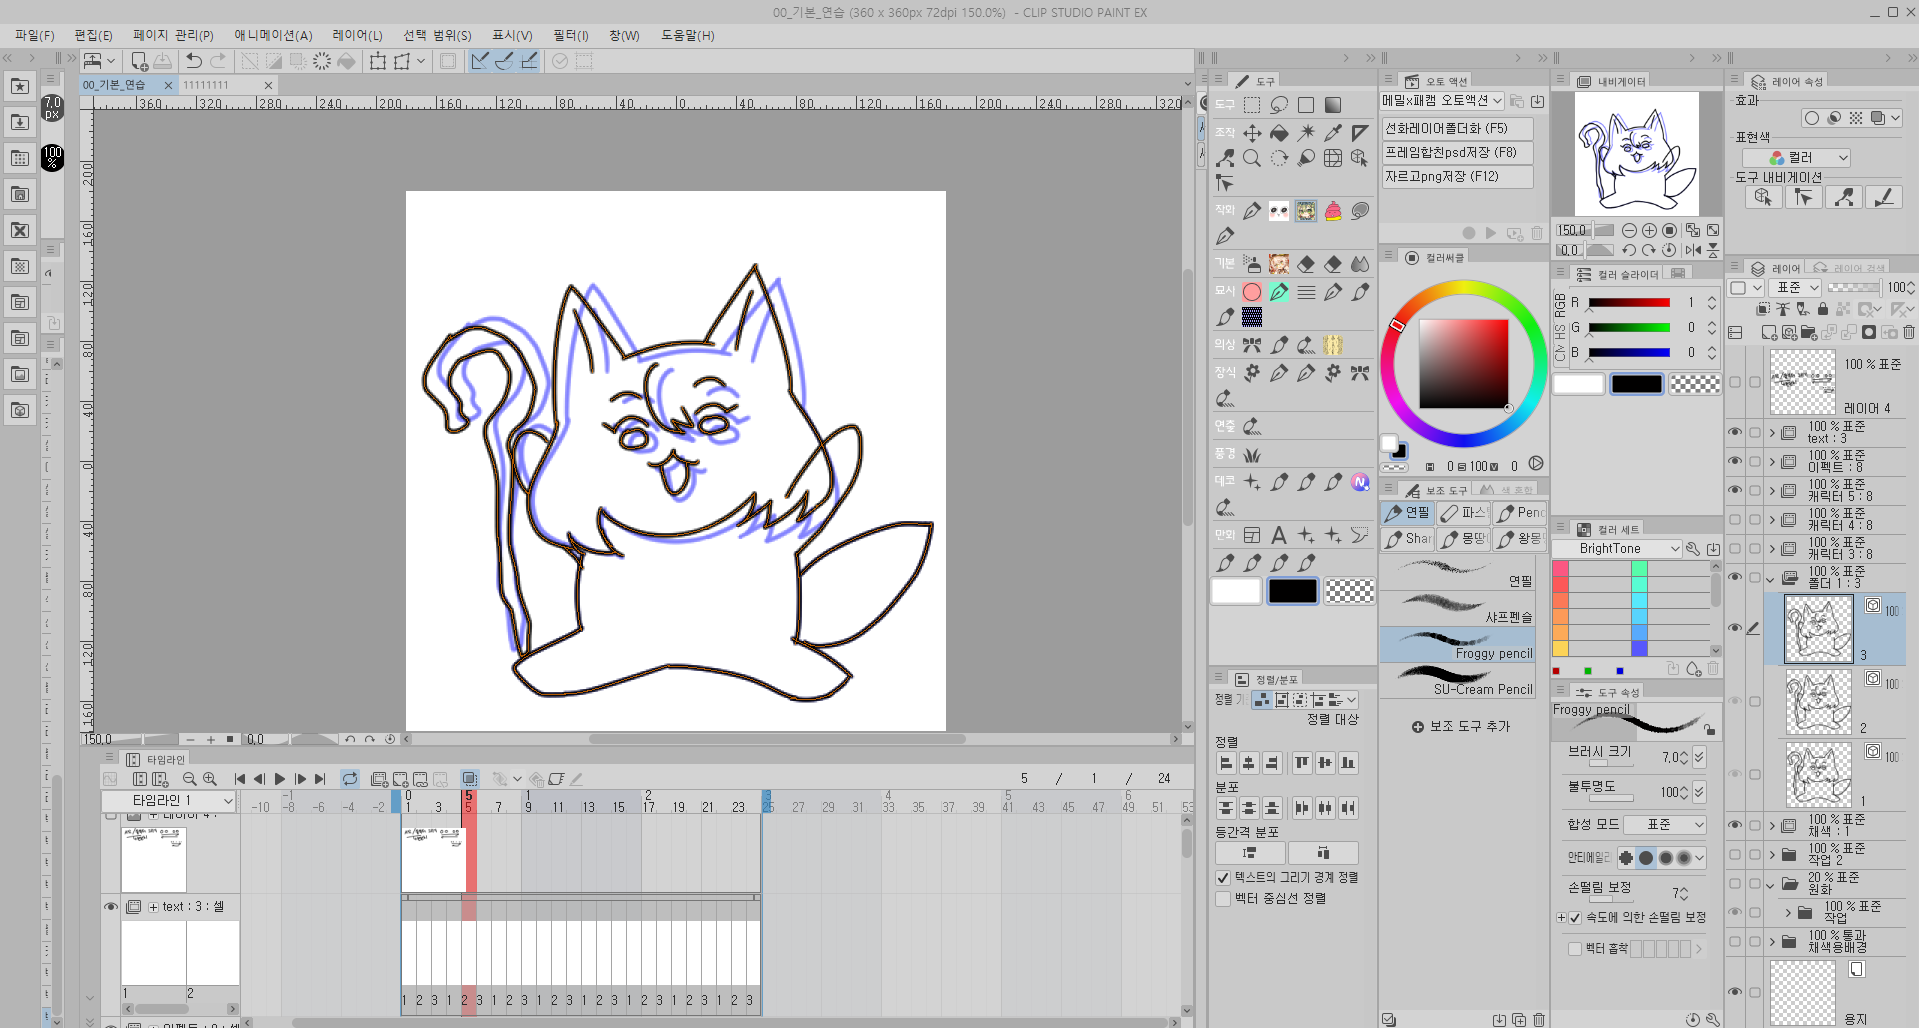This screenshot has height=1028, width=1919.
Task: Hide the 이펙트 : 8 layer folder
Action: tap(1735, 461)
